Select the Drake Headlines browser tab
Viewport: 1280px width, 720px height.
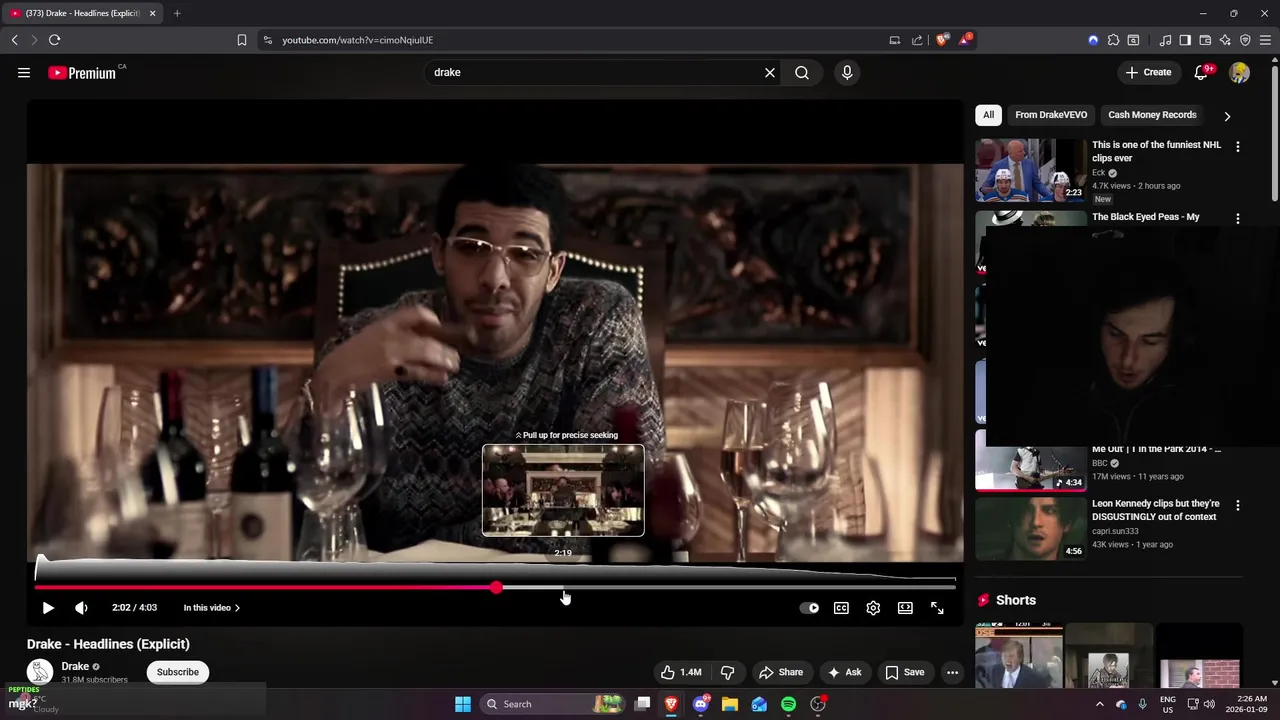tap(82, 13)
